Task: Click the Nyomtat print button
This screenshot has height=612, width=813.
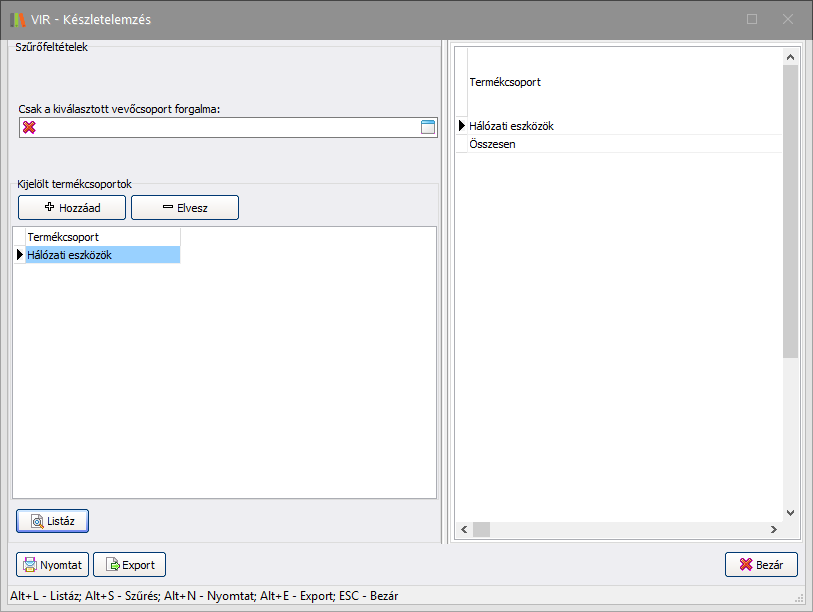Action: tap(52, 565)
